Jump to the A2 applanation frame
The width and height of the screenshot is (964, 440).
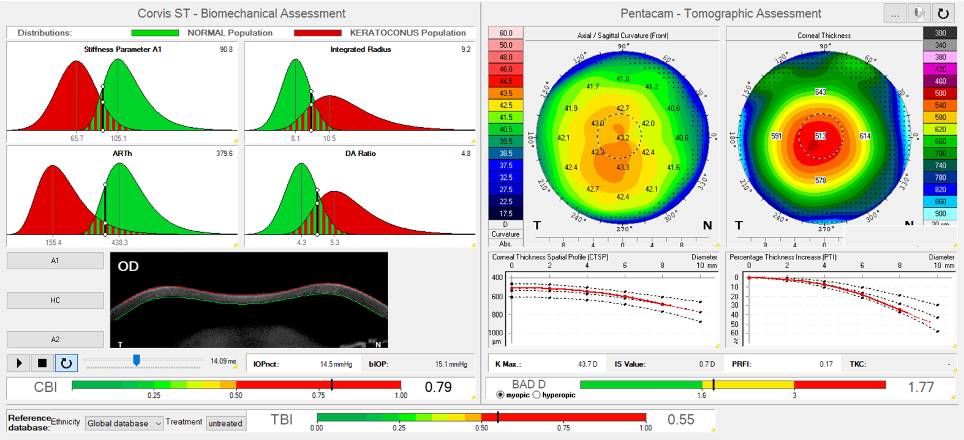[x=55, y=339]
